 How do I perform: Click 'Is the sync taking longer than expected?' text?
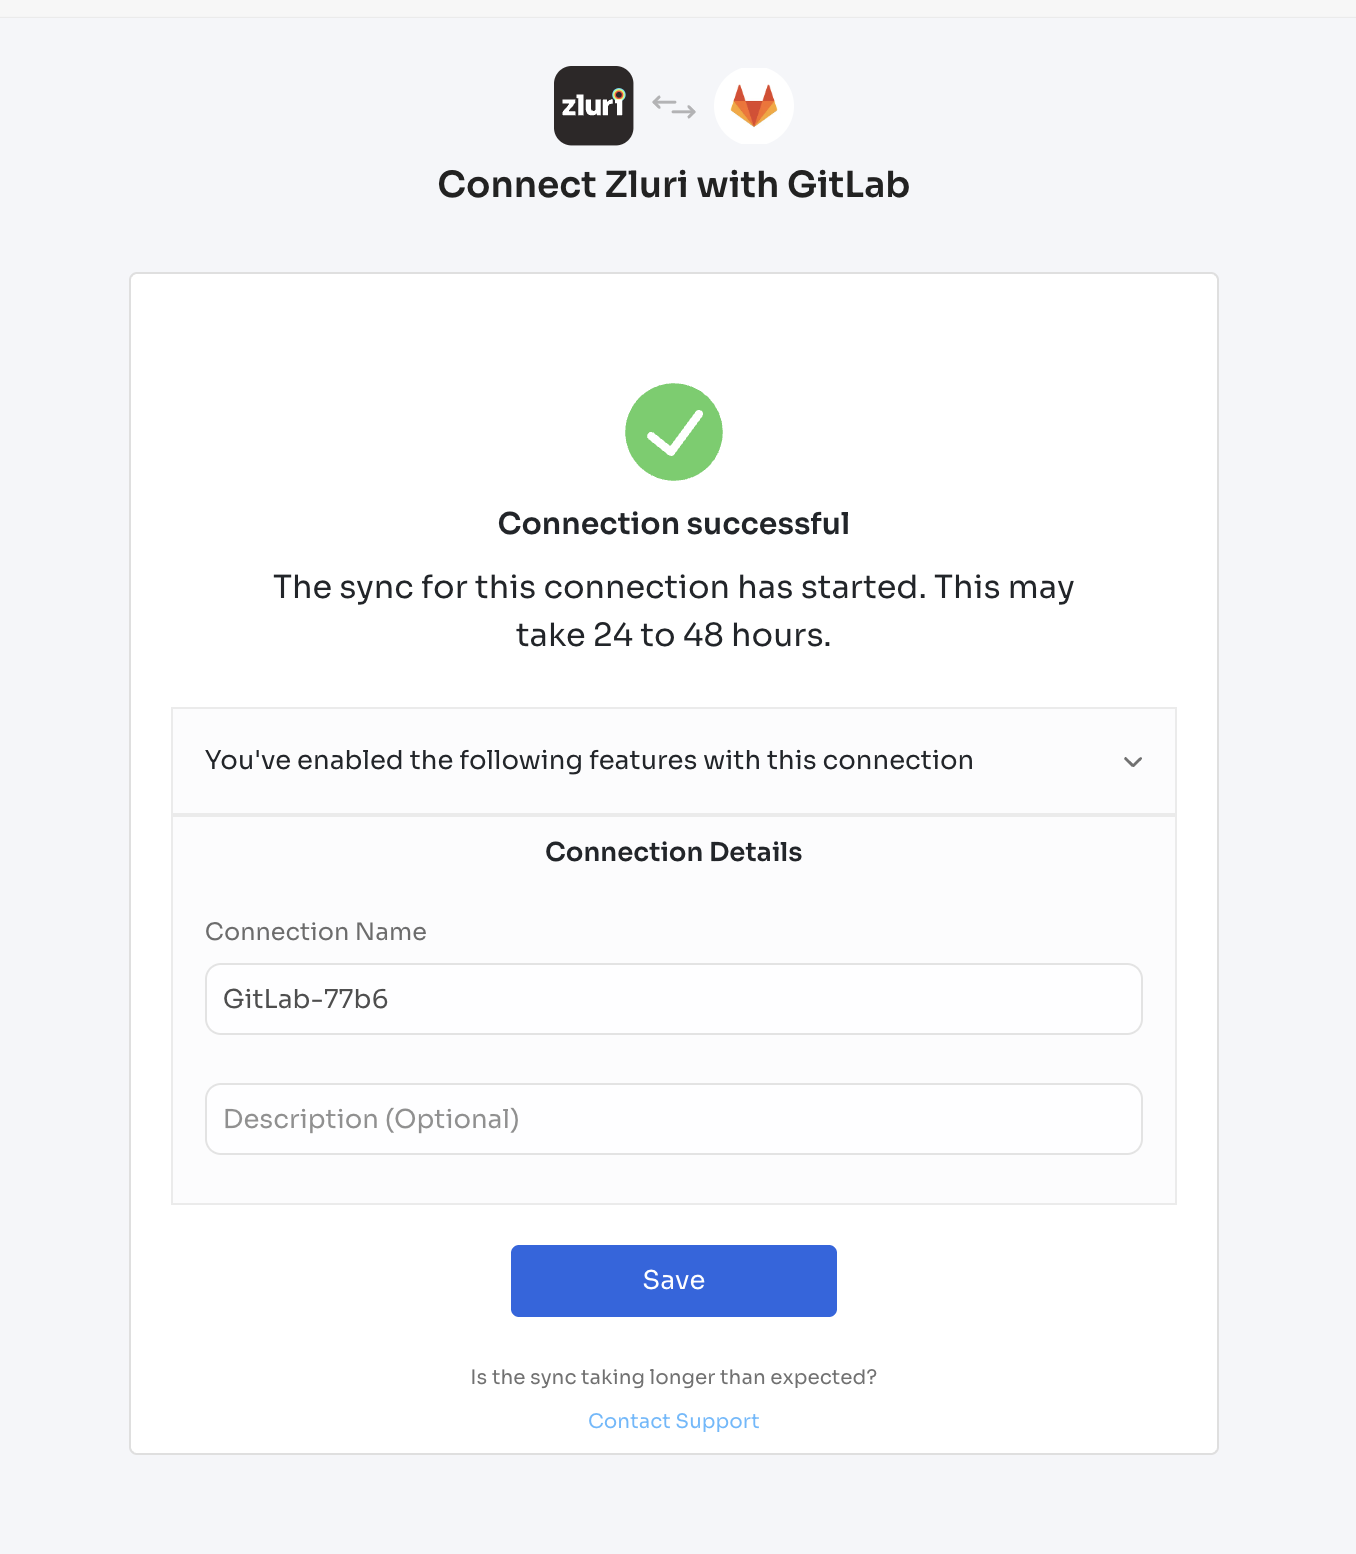pyautogui.click(x=674, y=1377)
